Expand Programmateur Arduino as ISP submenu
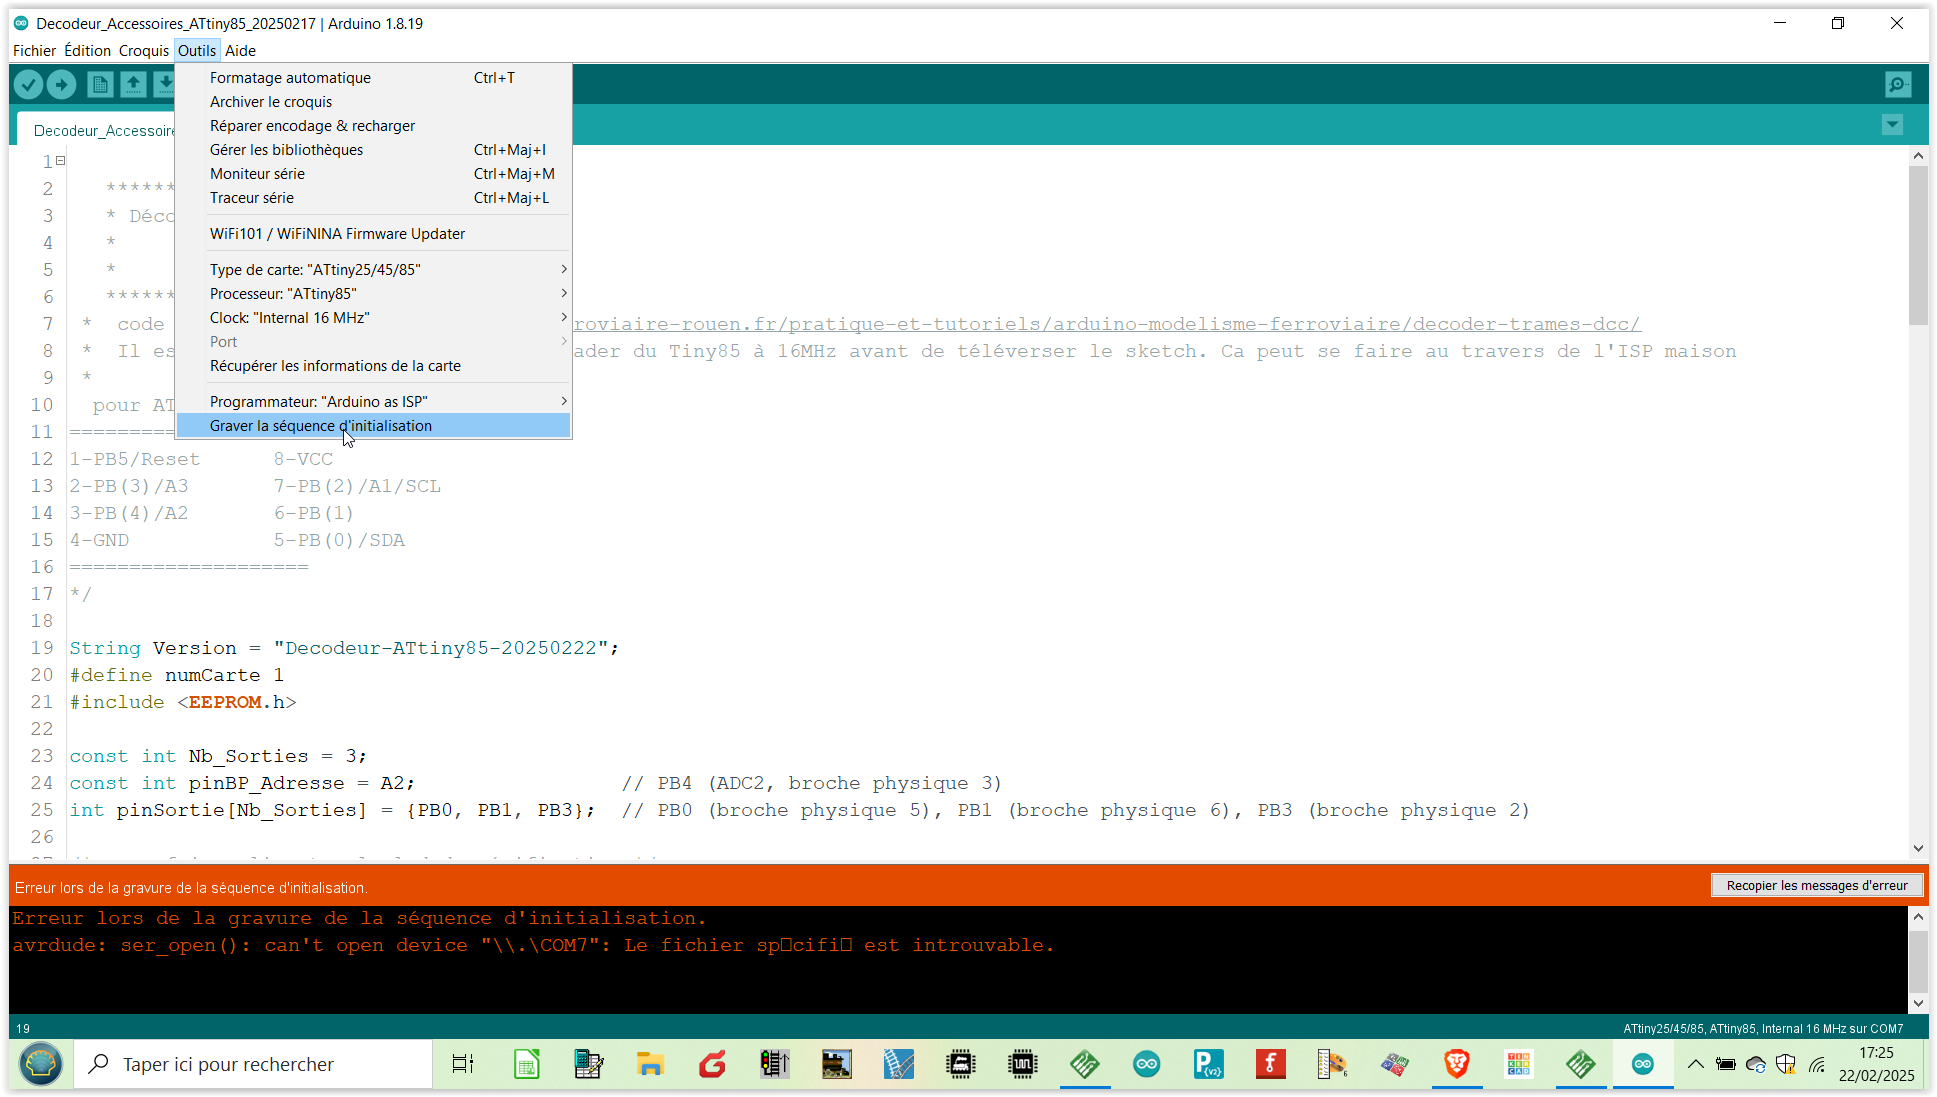1937x1097 pixels. coord(373,402)
